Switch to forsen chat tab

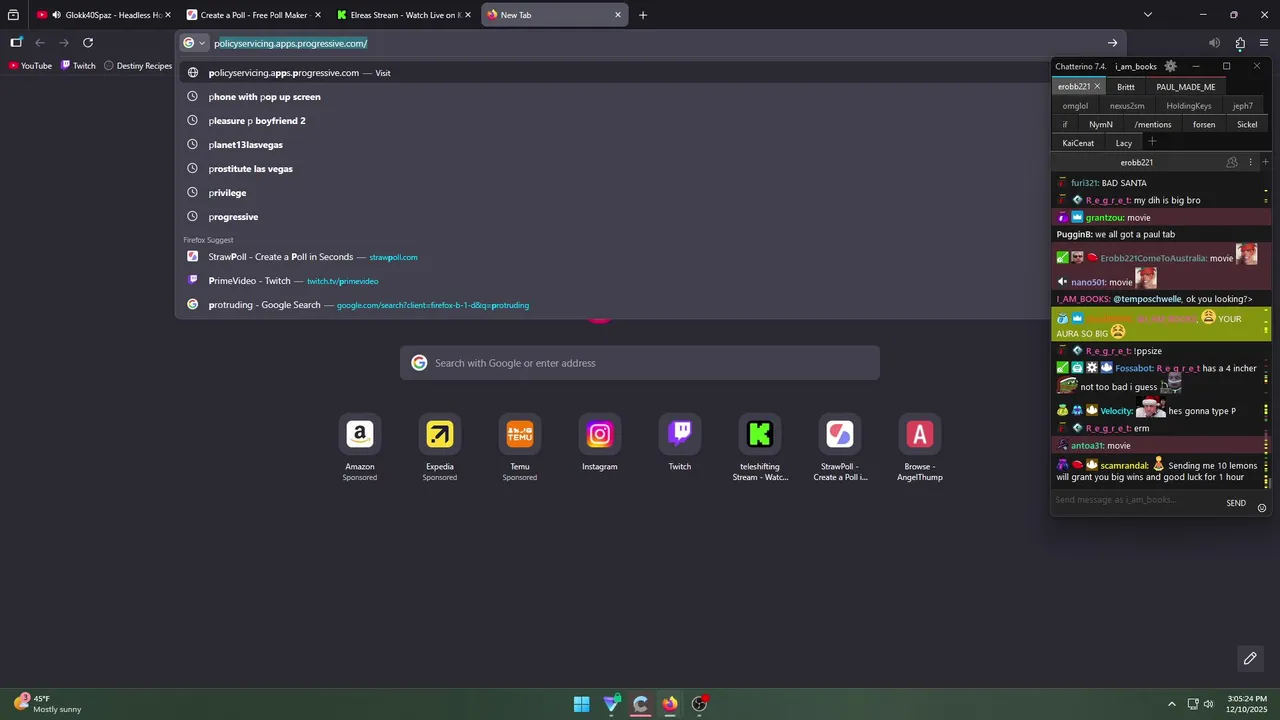pyautogui.click(x=1204, y=125)
